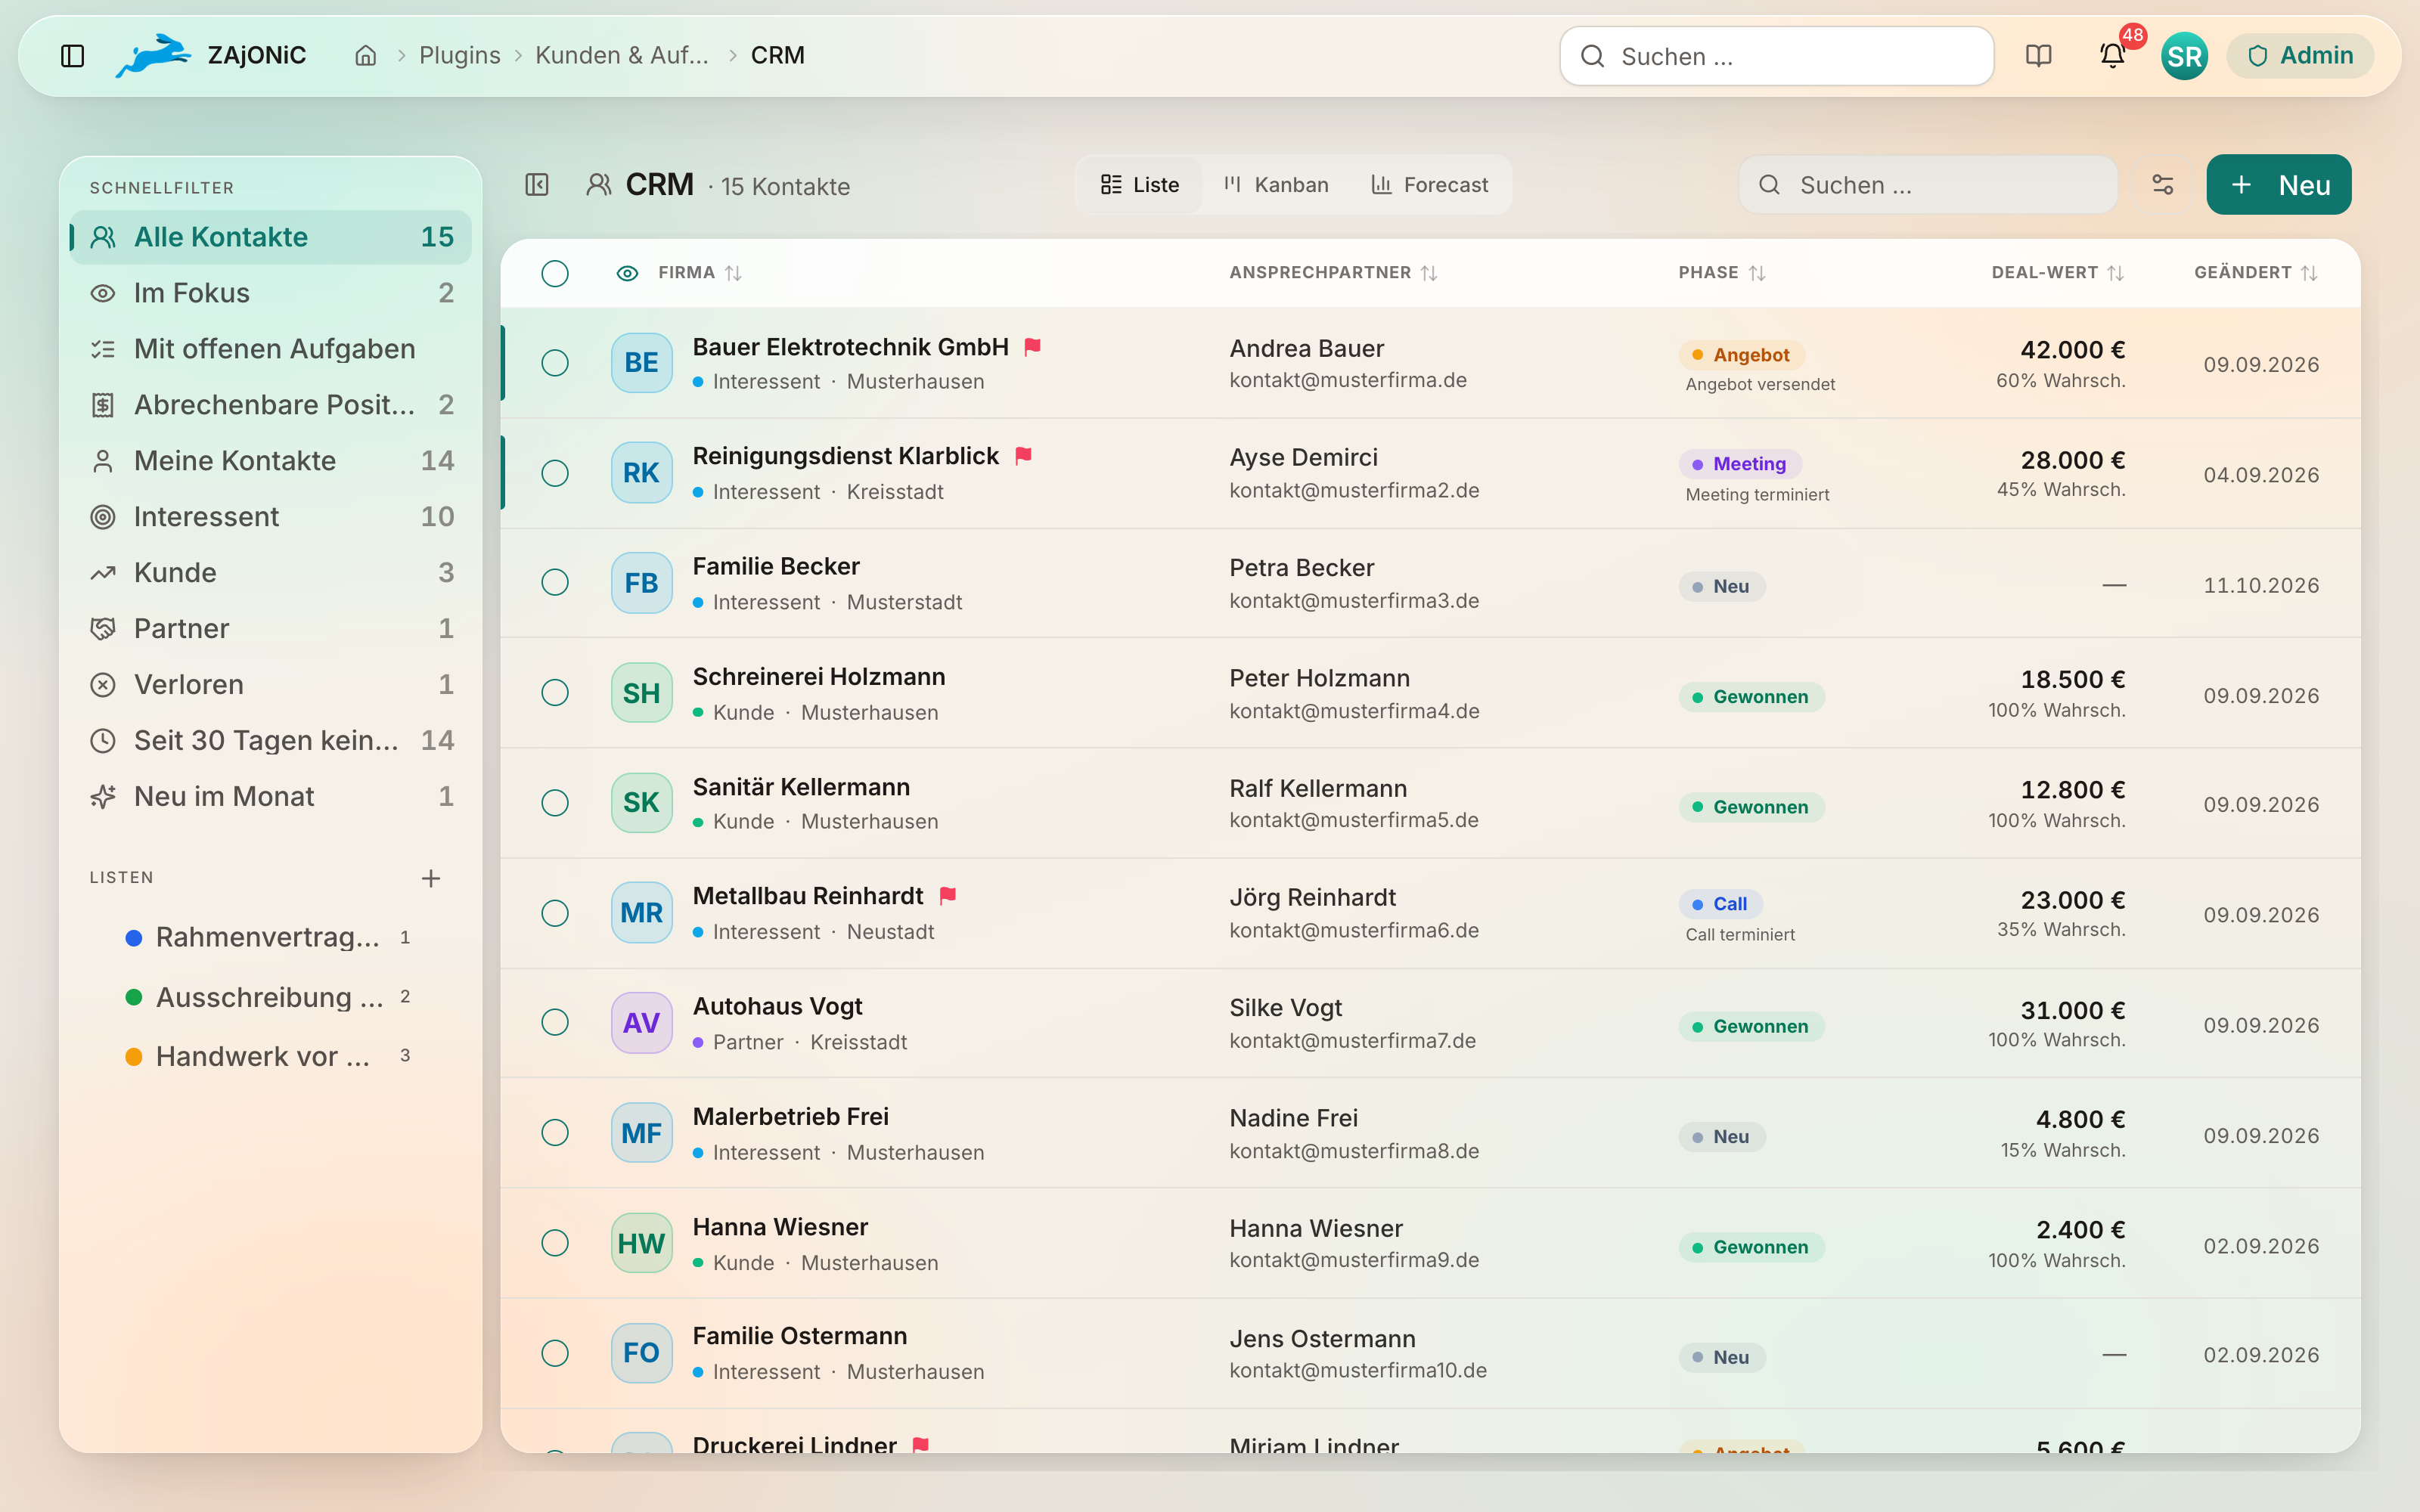Open notifications bell with 48 badge
The width and height of the screenshot is (2420, 1512).
[2112, 55]
